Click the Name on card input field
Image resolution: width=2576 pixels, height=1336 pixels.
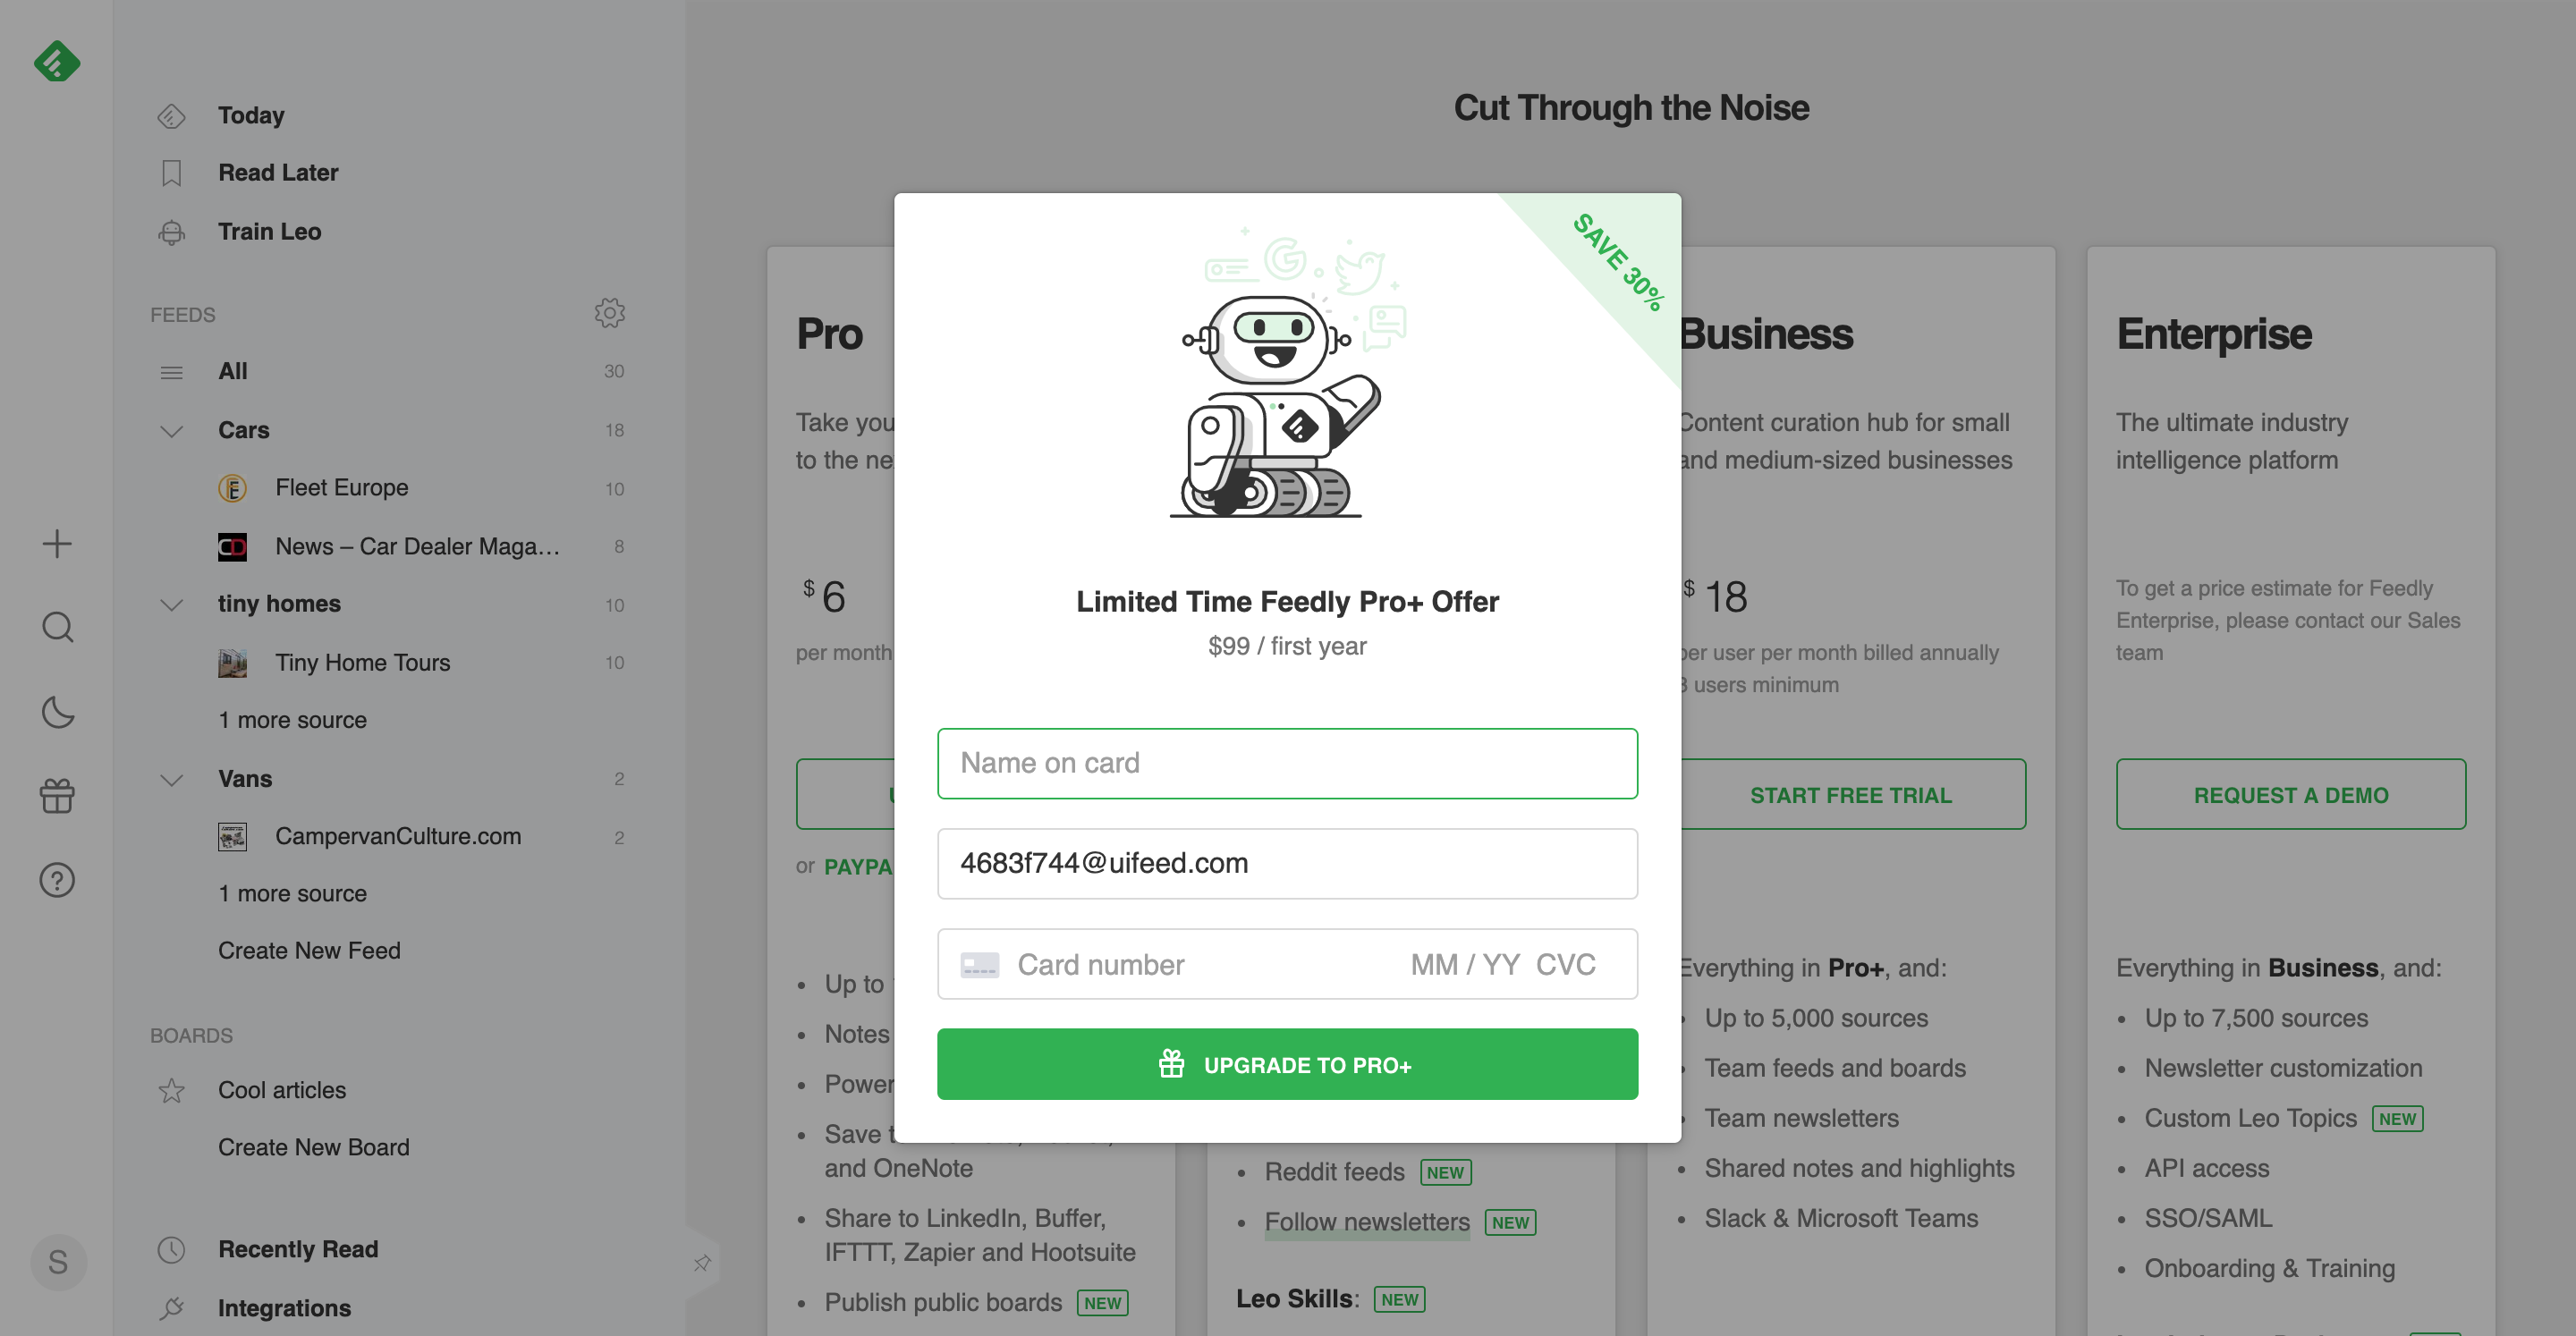pos(1288,762)
